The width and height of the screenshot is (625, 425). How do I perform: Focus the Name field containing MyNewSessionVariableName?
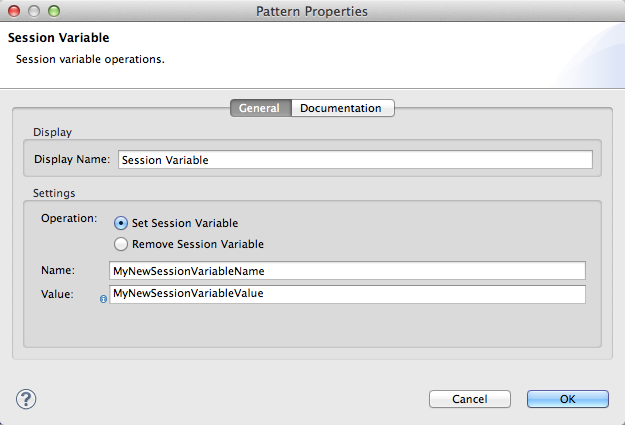(x=346, y=270)
